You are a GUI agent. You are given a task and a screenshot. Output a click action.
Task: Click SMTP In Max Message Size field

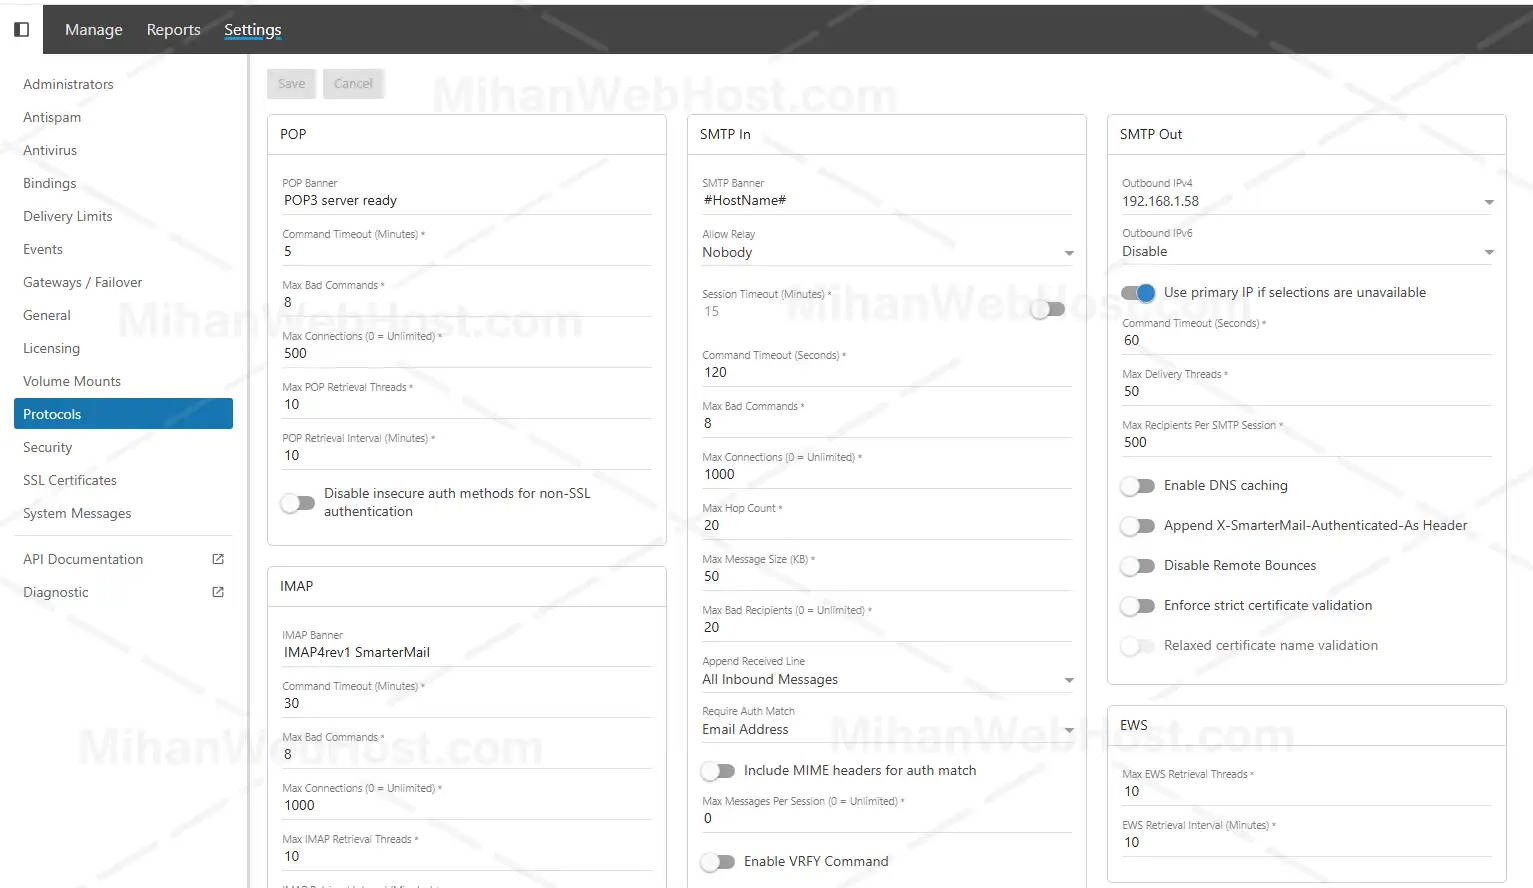[x=886, y=577]
